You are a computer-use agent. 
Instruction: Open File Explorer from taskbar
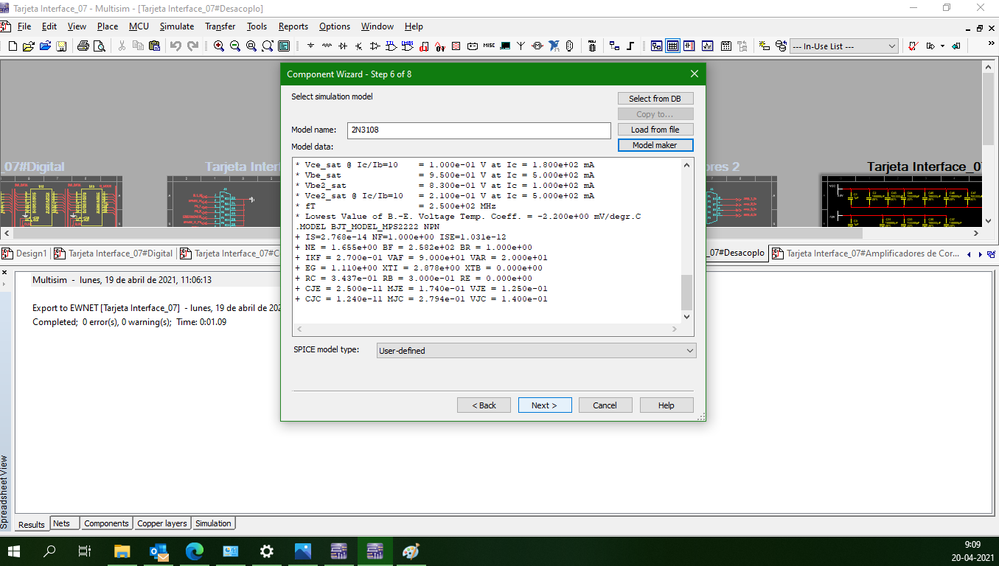pyautogui.click(x=122, y=551)
